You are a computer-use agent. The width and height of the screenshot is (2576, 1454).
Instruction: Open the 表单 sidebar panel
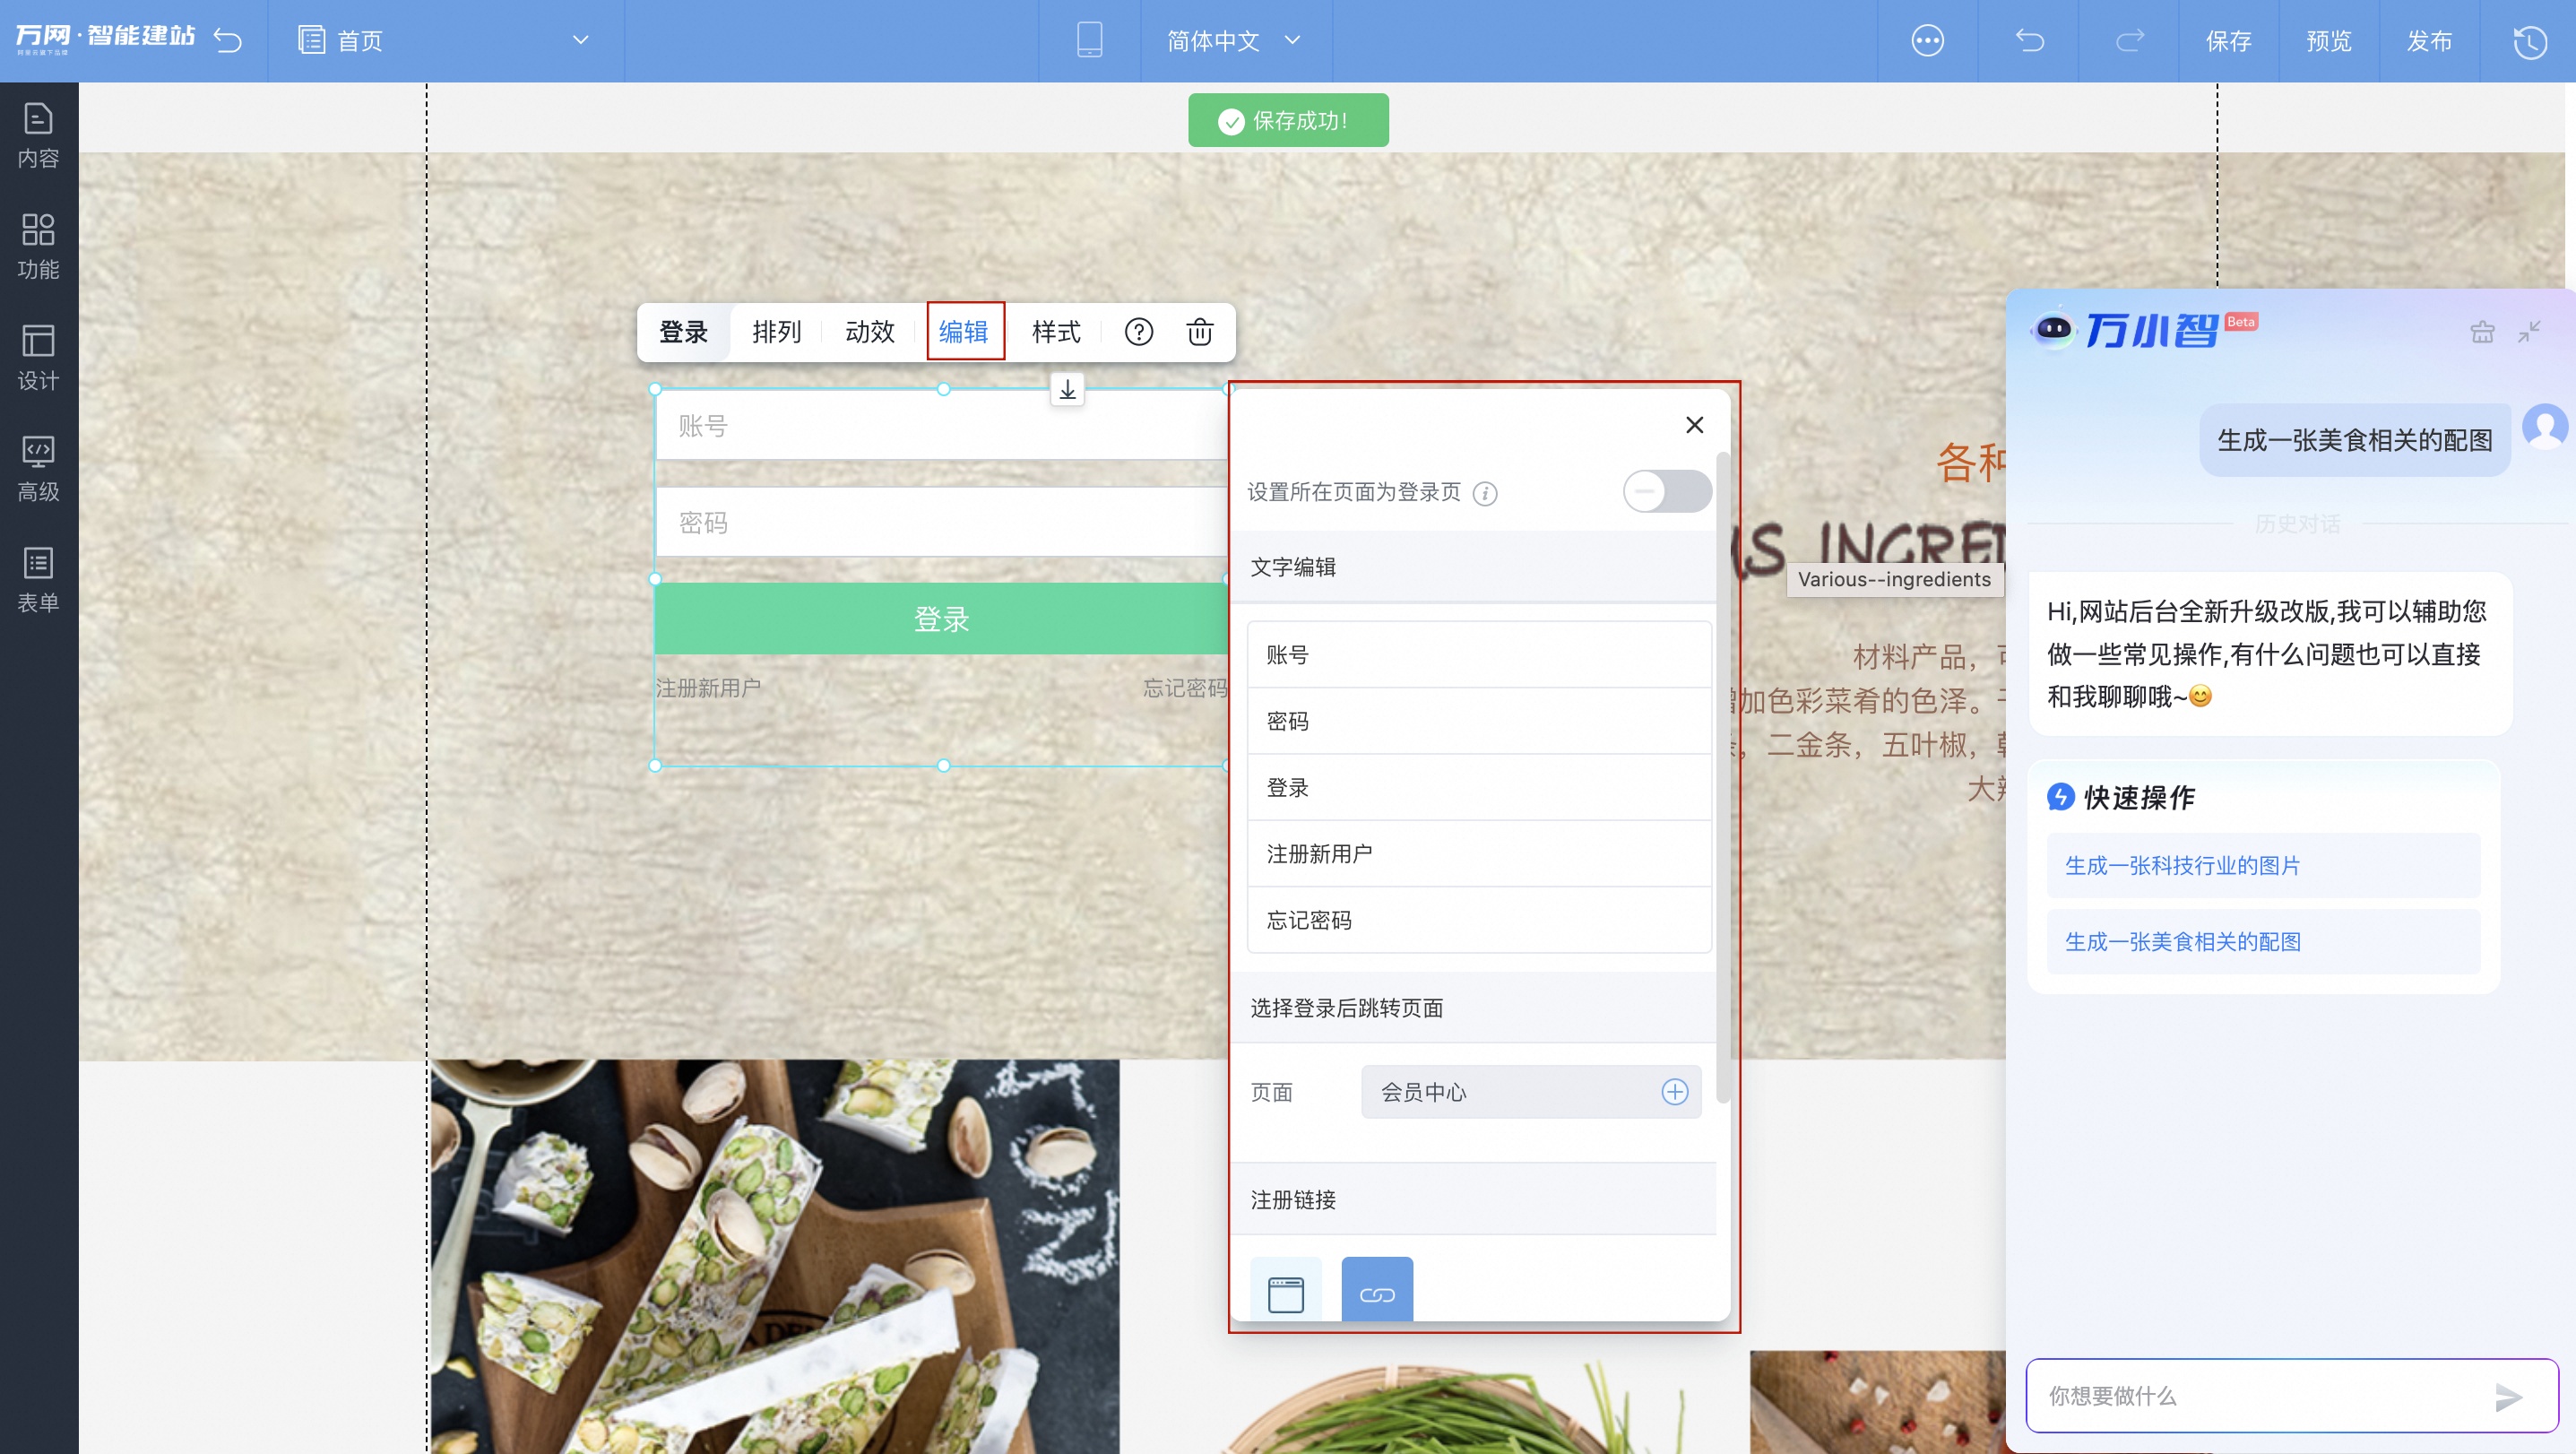[38, 580]
